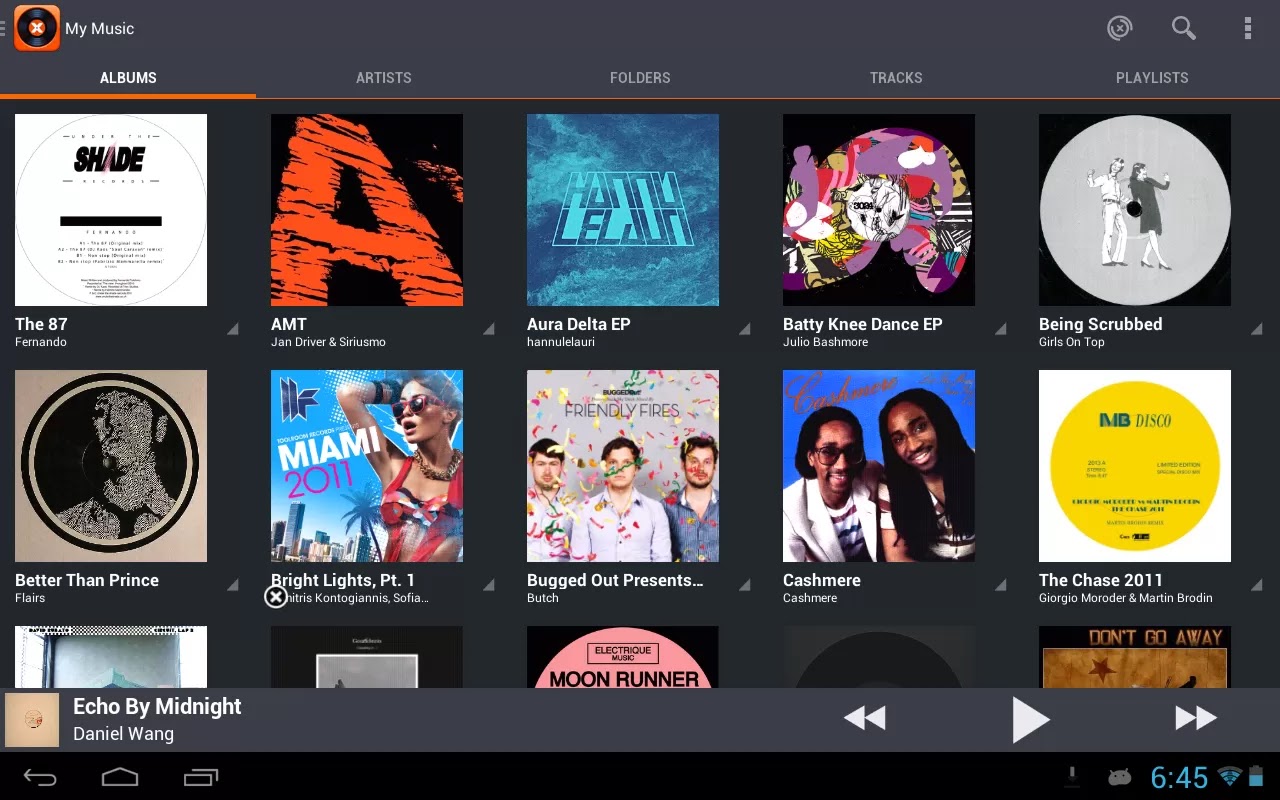The height and width of the screenshot is (800, 1280).
Task: Open the 6:45 clock status
Action: (1179, 777)
